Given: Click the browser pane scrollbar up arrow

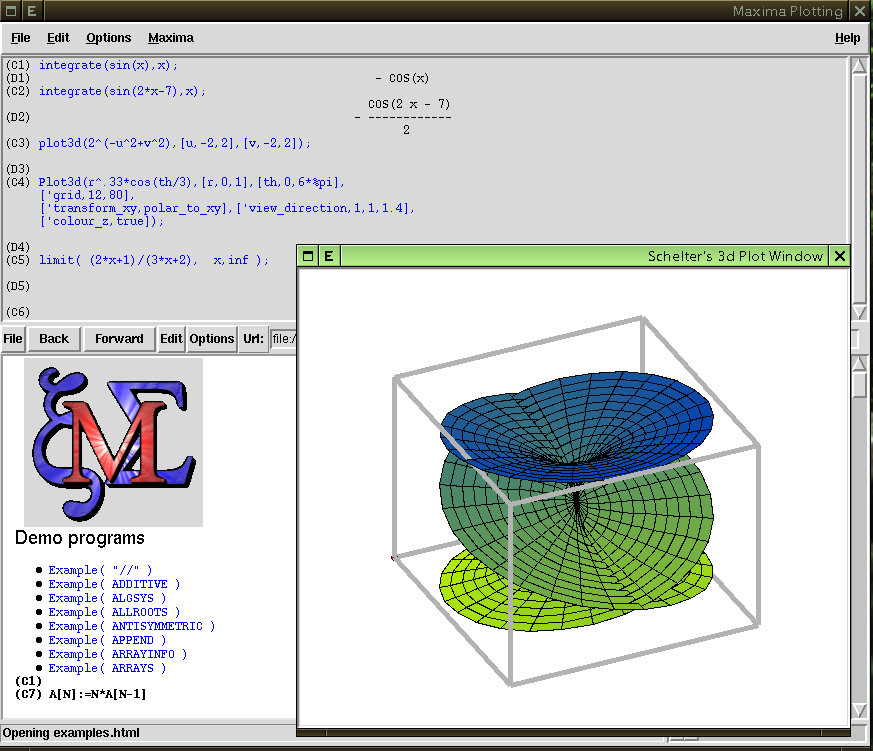Looking at the screenshot, I should coord(859,364).
